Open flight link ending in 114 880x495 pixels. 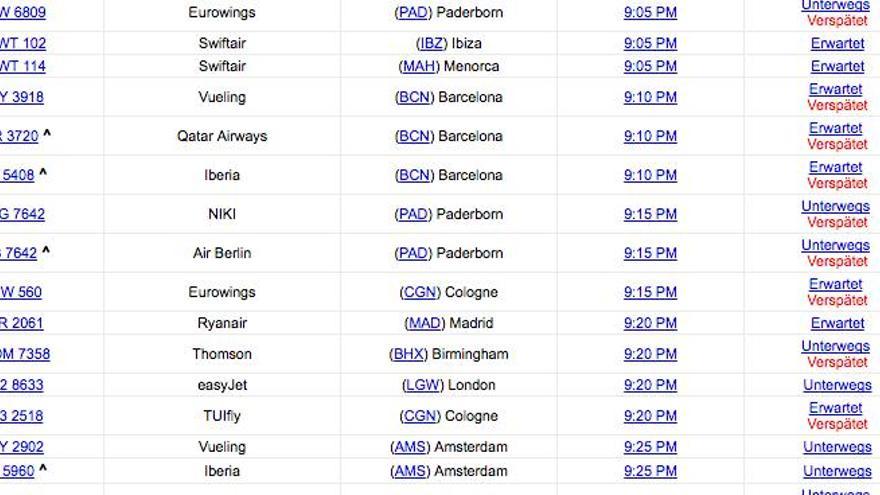[x=23, y=66]
